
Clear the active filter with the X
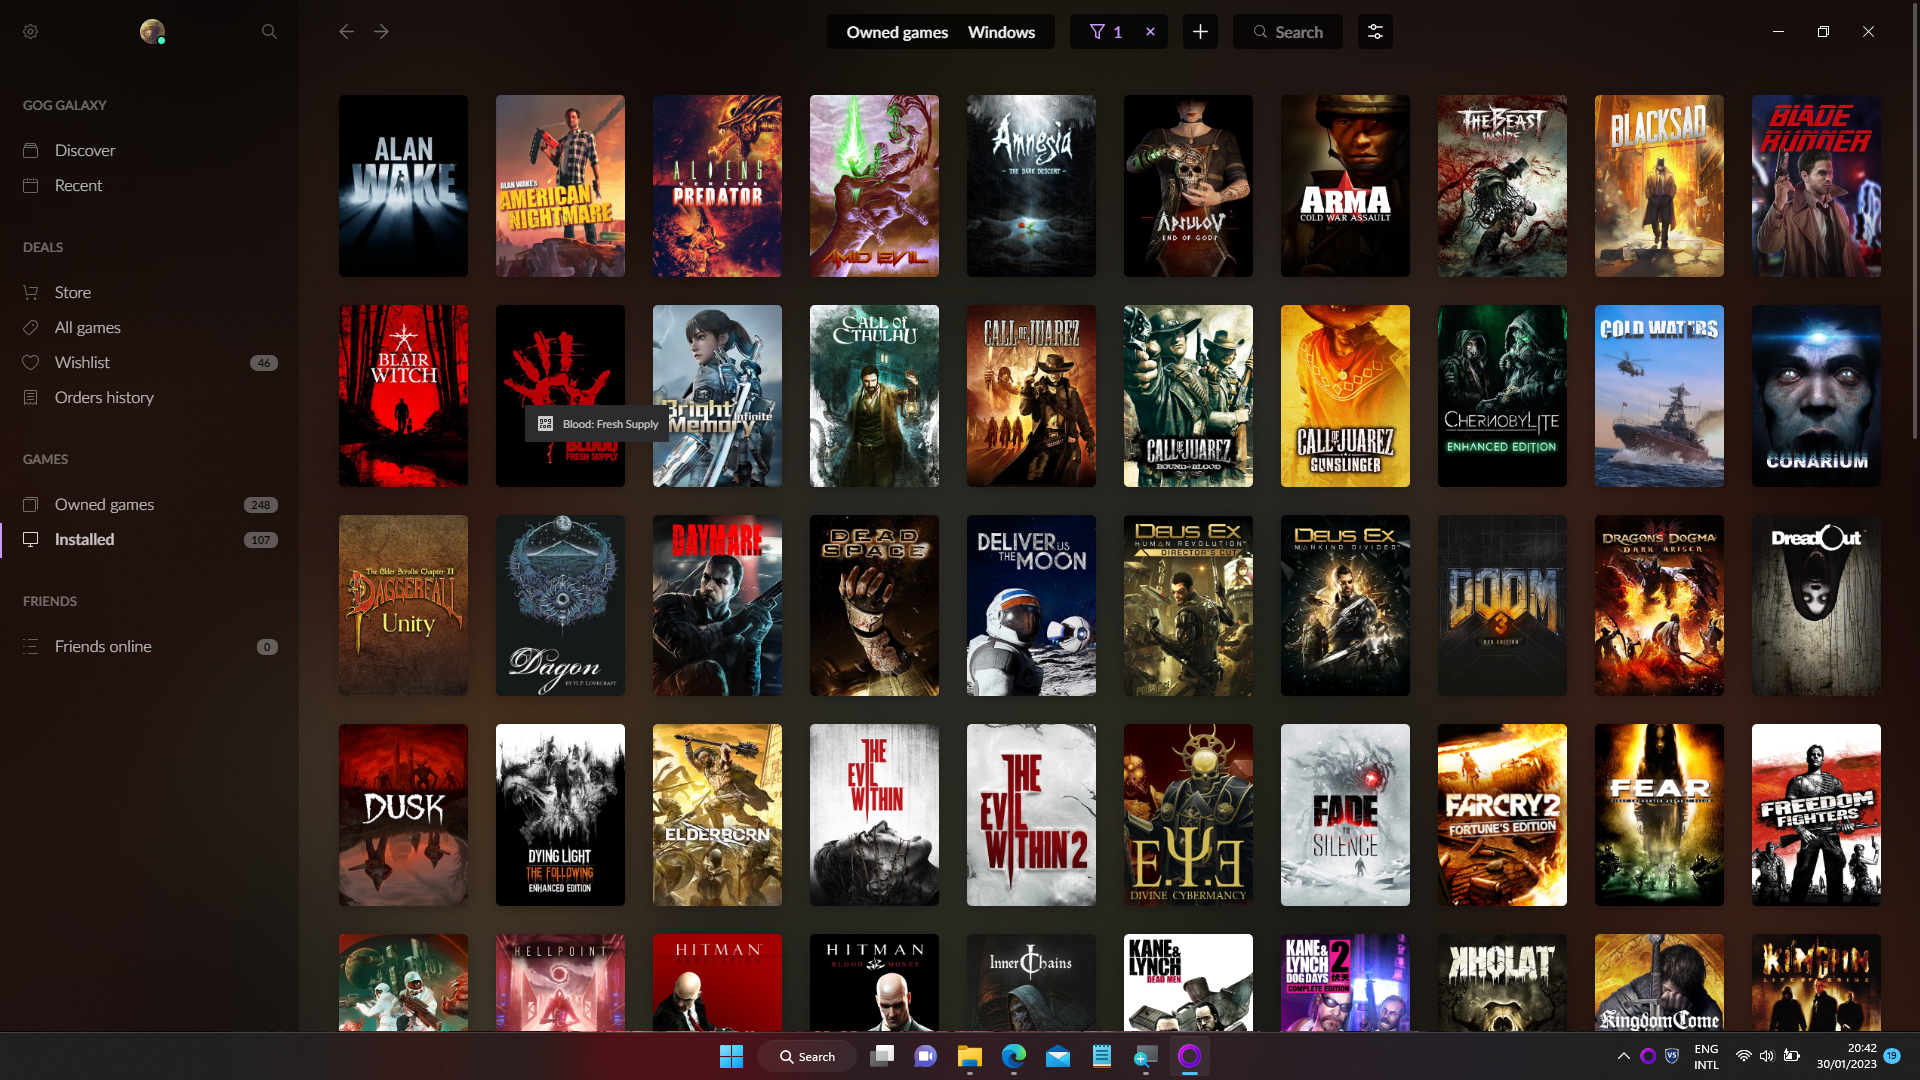[x=1150, y=32]
